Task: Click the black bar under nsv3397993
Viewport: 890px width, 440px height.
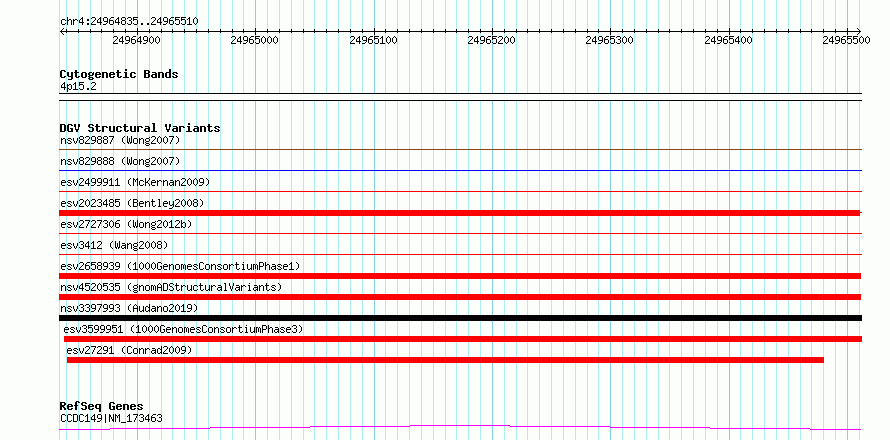Action: 460,318
